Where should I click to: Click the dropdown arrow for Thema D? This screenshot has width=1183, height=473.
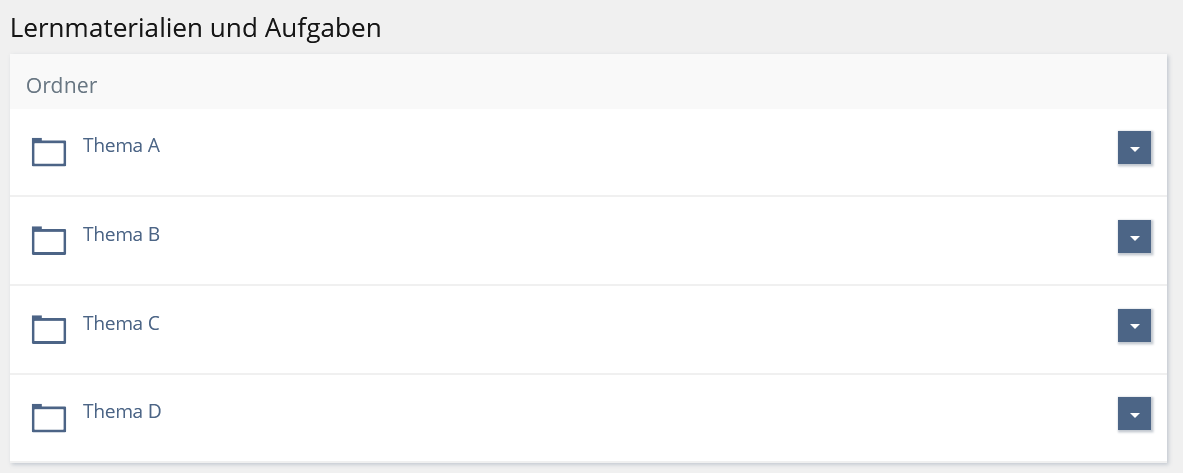pyautogui.click(x=1134, y=414)
